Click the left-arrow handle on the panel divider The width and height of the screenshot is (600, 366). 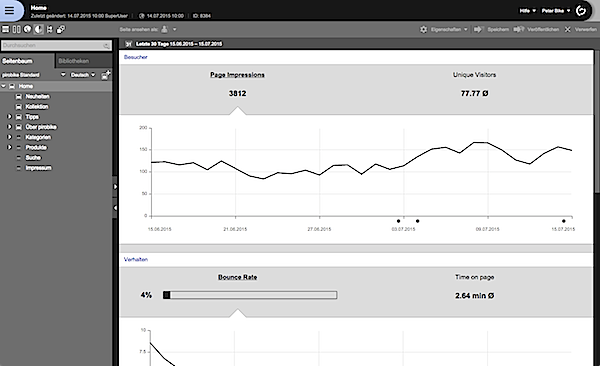pos(115,208)
